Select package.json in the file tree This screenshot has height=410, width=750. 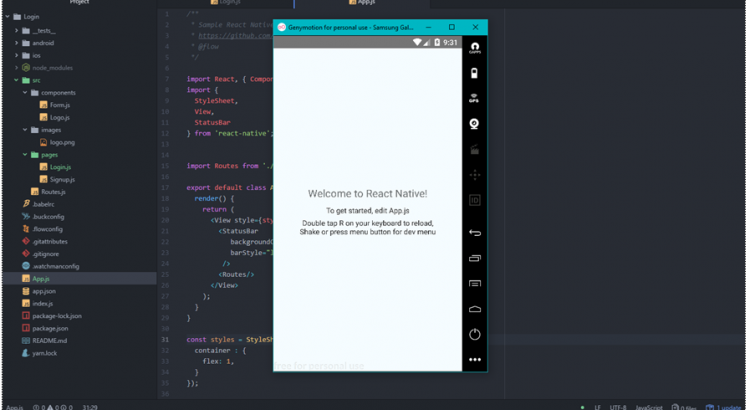tap(50, 328)
